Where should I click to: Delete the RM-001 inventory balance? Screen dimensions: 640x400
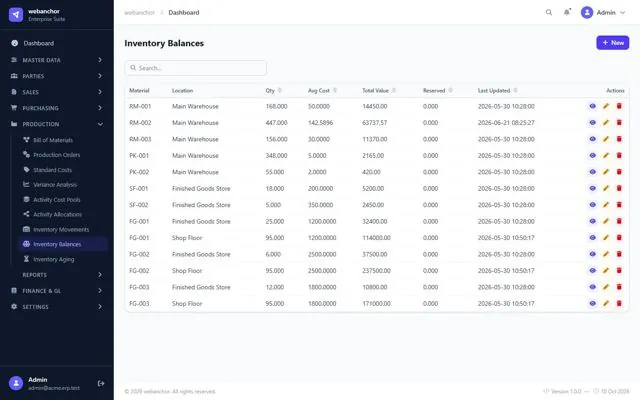[619, 106]
